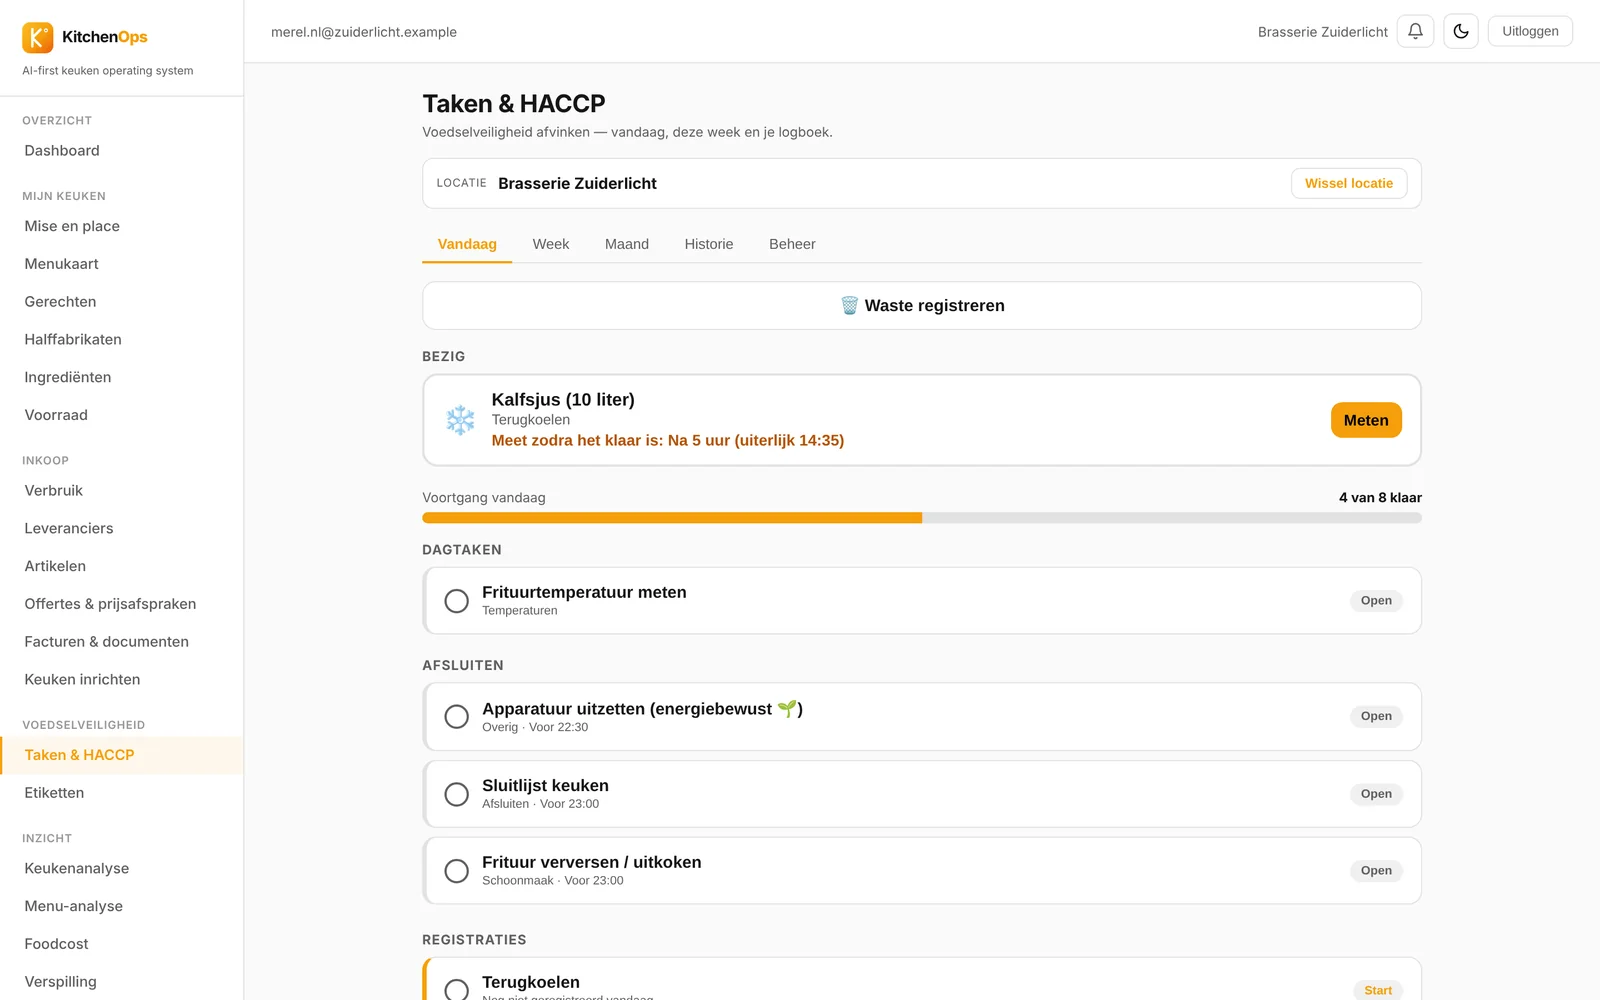
Task: Open Menu-analyse in sidebar
Action: pyautogui.click(x=74, y=906)
